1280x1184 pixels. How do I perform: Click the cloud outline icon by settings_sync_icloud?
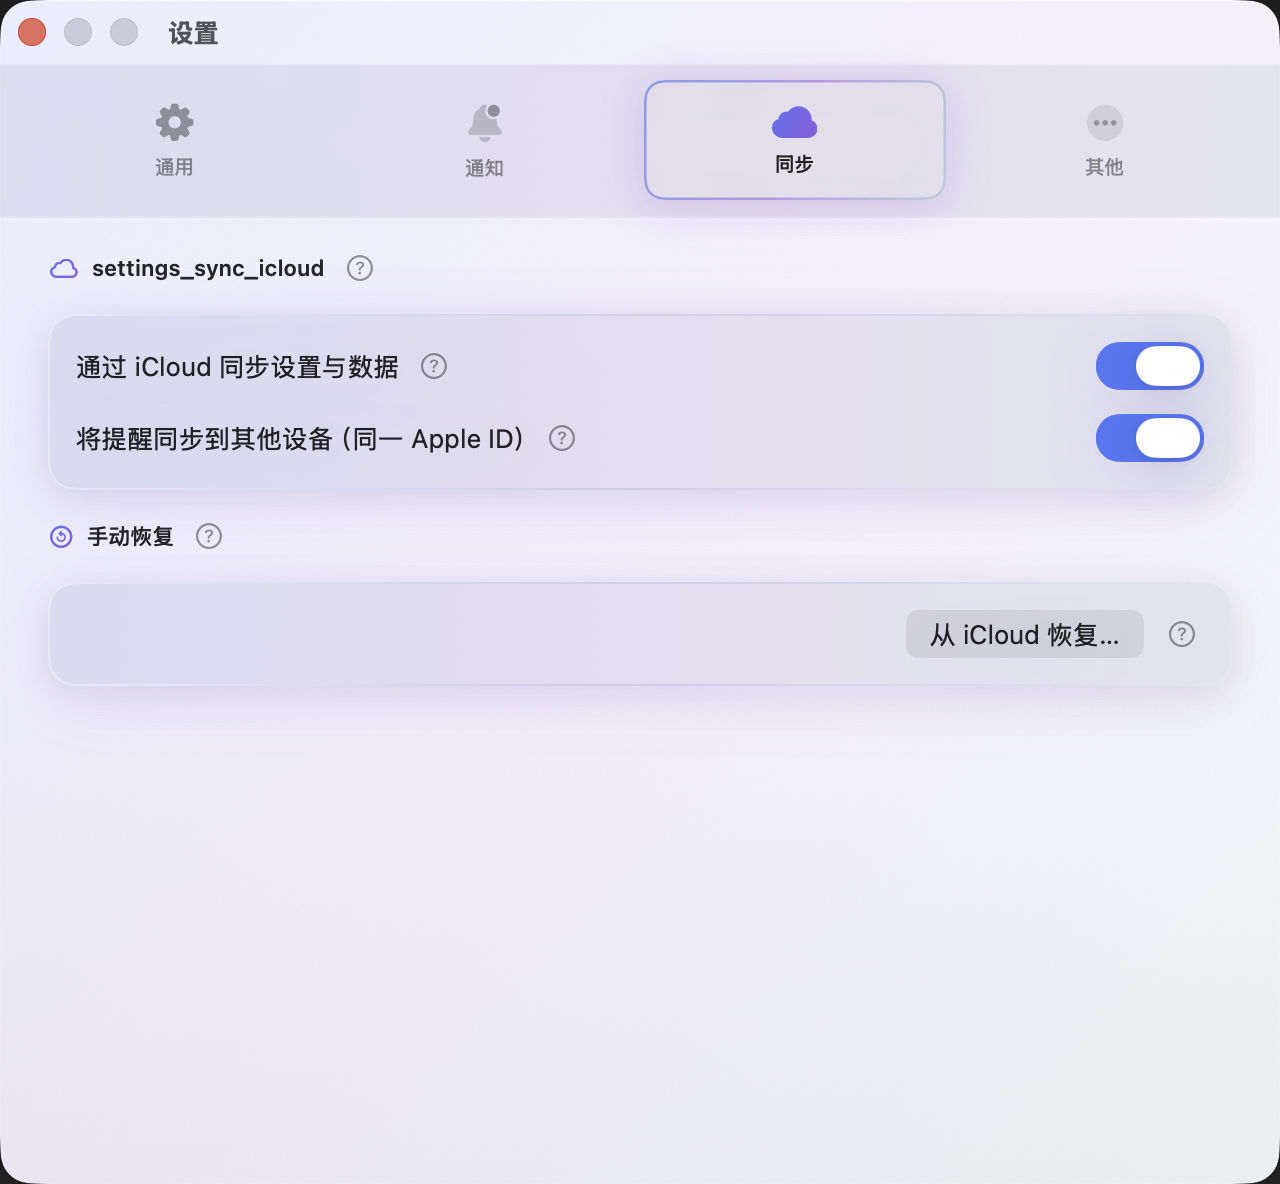tap(64, 268)
